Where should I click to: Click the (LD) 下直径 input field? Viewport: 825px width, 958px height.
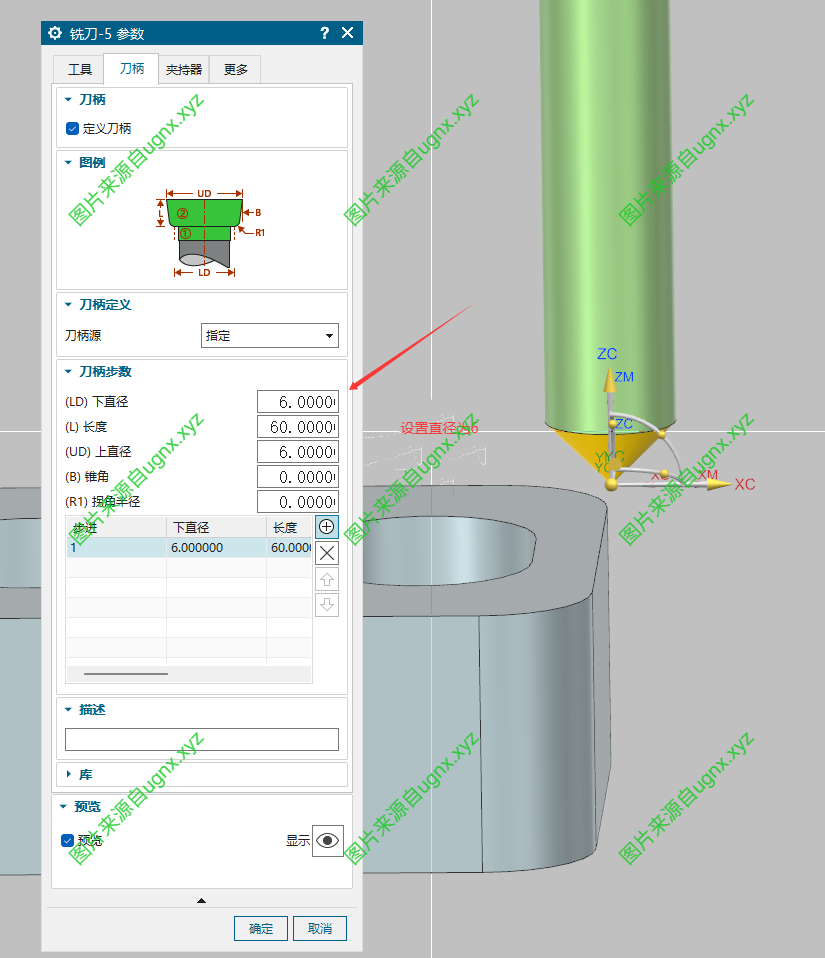[x=297, y=402]
